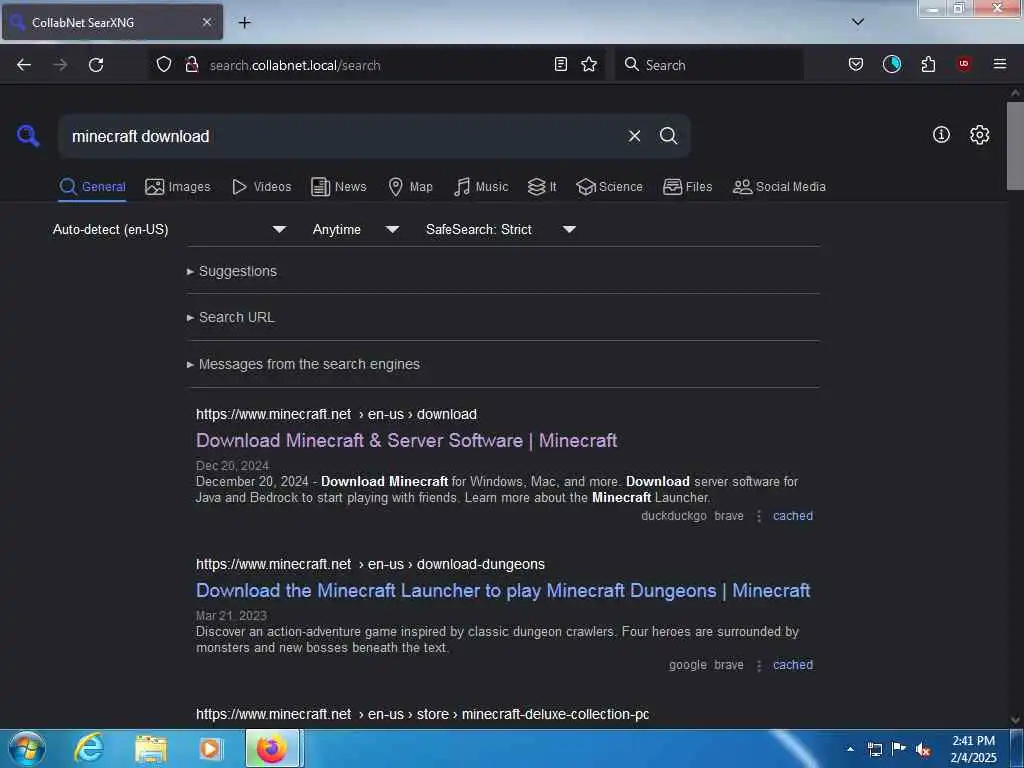Open Minecraft Dungeons Launcher result link
The height and width of the screenshot is (768, 1024).
(x=503, y=591)
